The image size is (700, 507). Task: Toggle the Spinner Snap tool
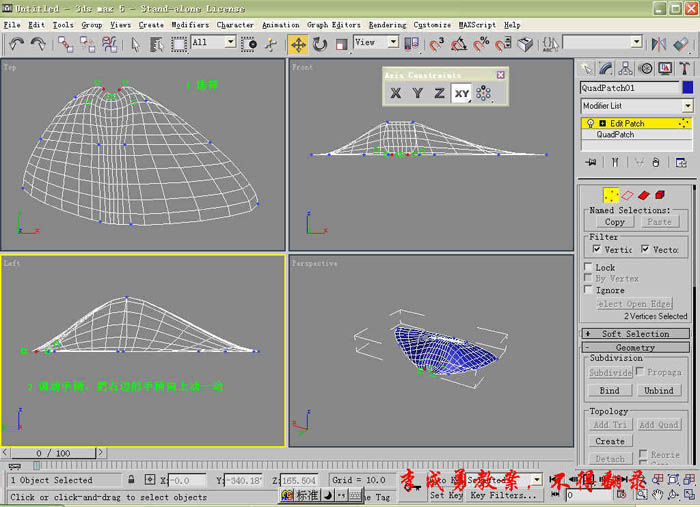pos(503,44)
